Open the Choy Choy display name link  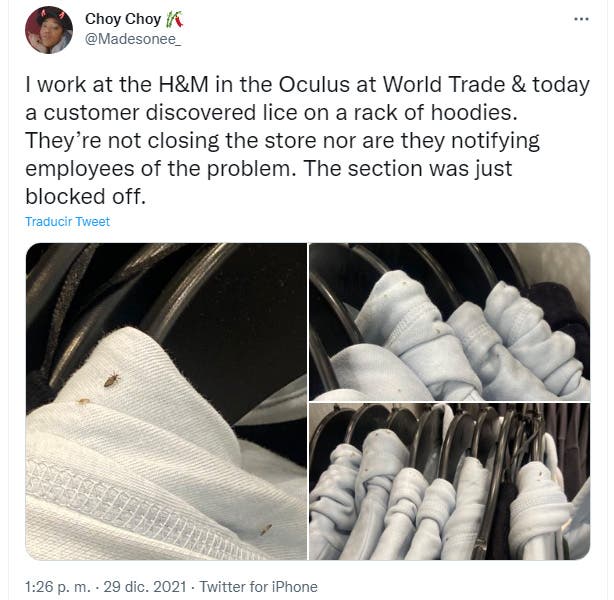(123, 19)
